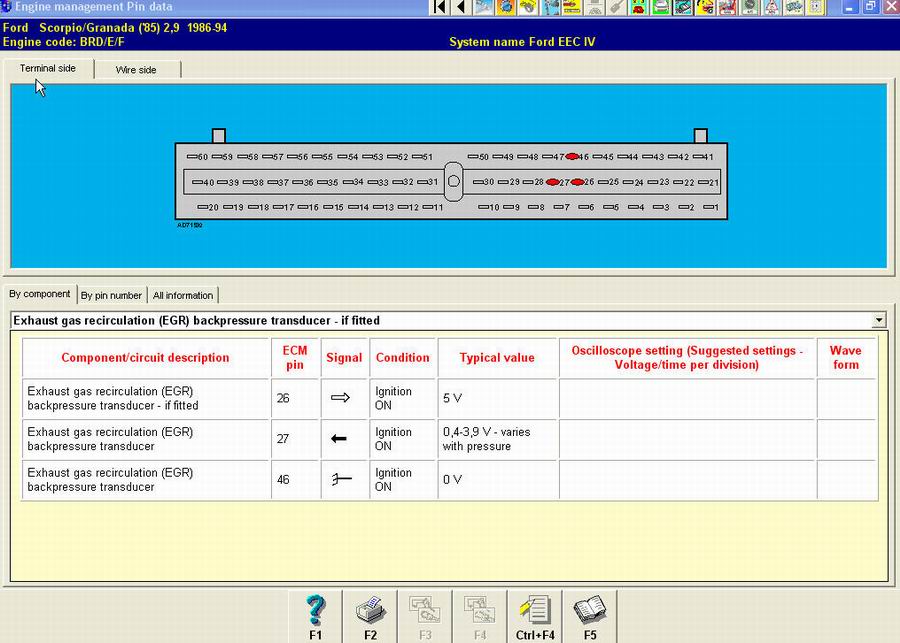
Task: Click the grey wrench toolbar icon
Action: tap(616, 7)
